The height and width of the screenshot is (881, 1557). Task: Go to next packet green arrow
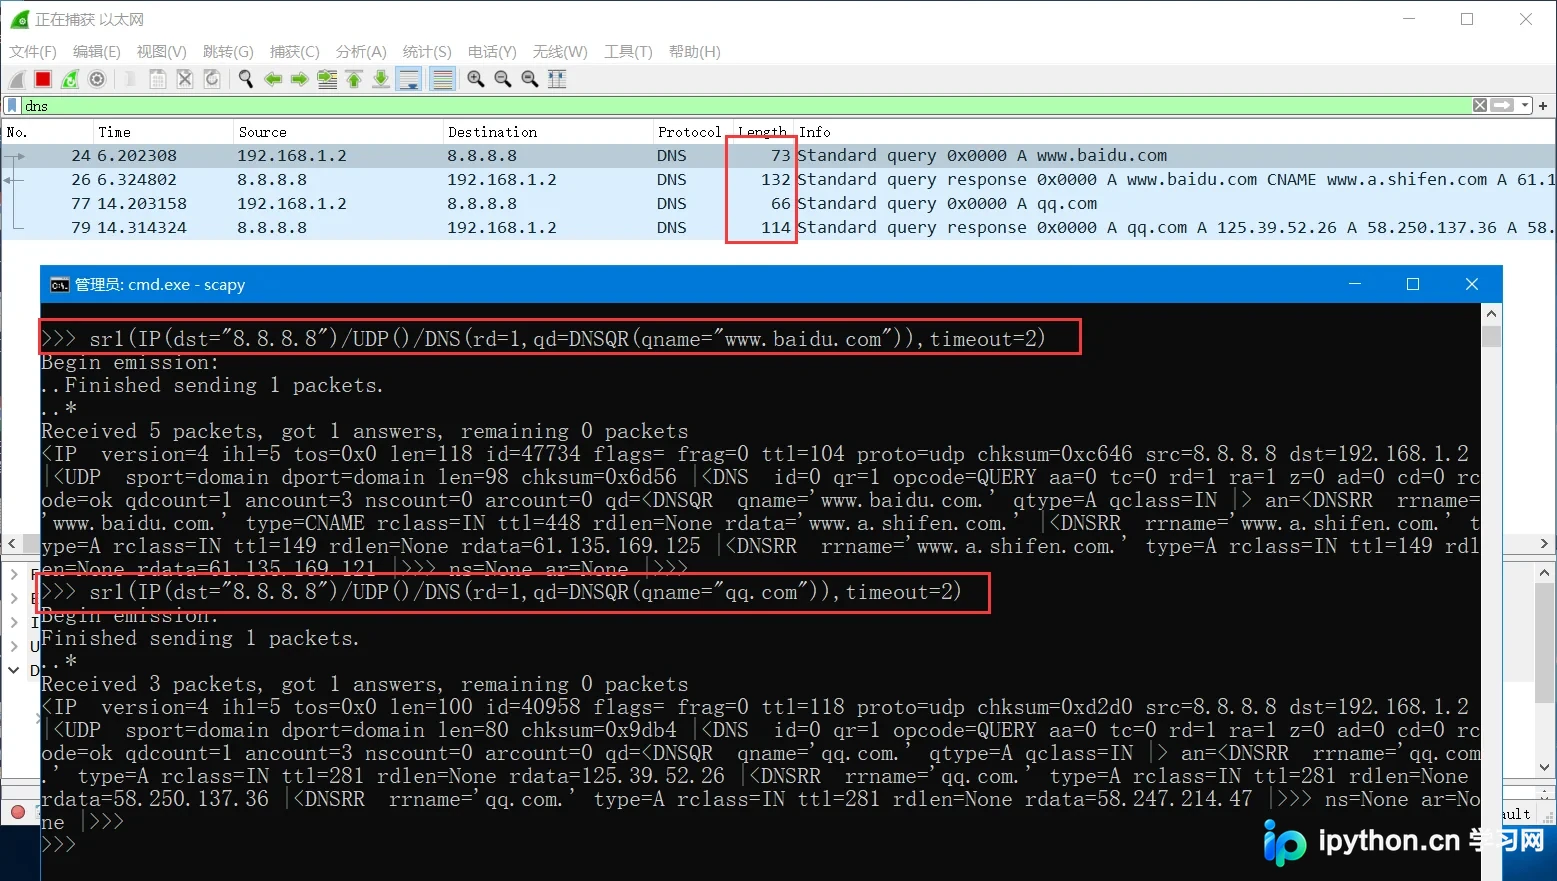(299, 79)
